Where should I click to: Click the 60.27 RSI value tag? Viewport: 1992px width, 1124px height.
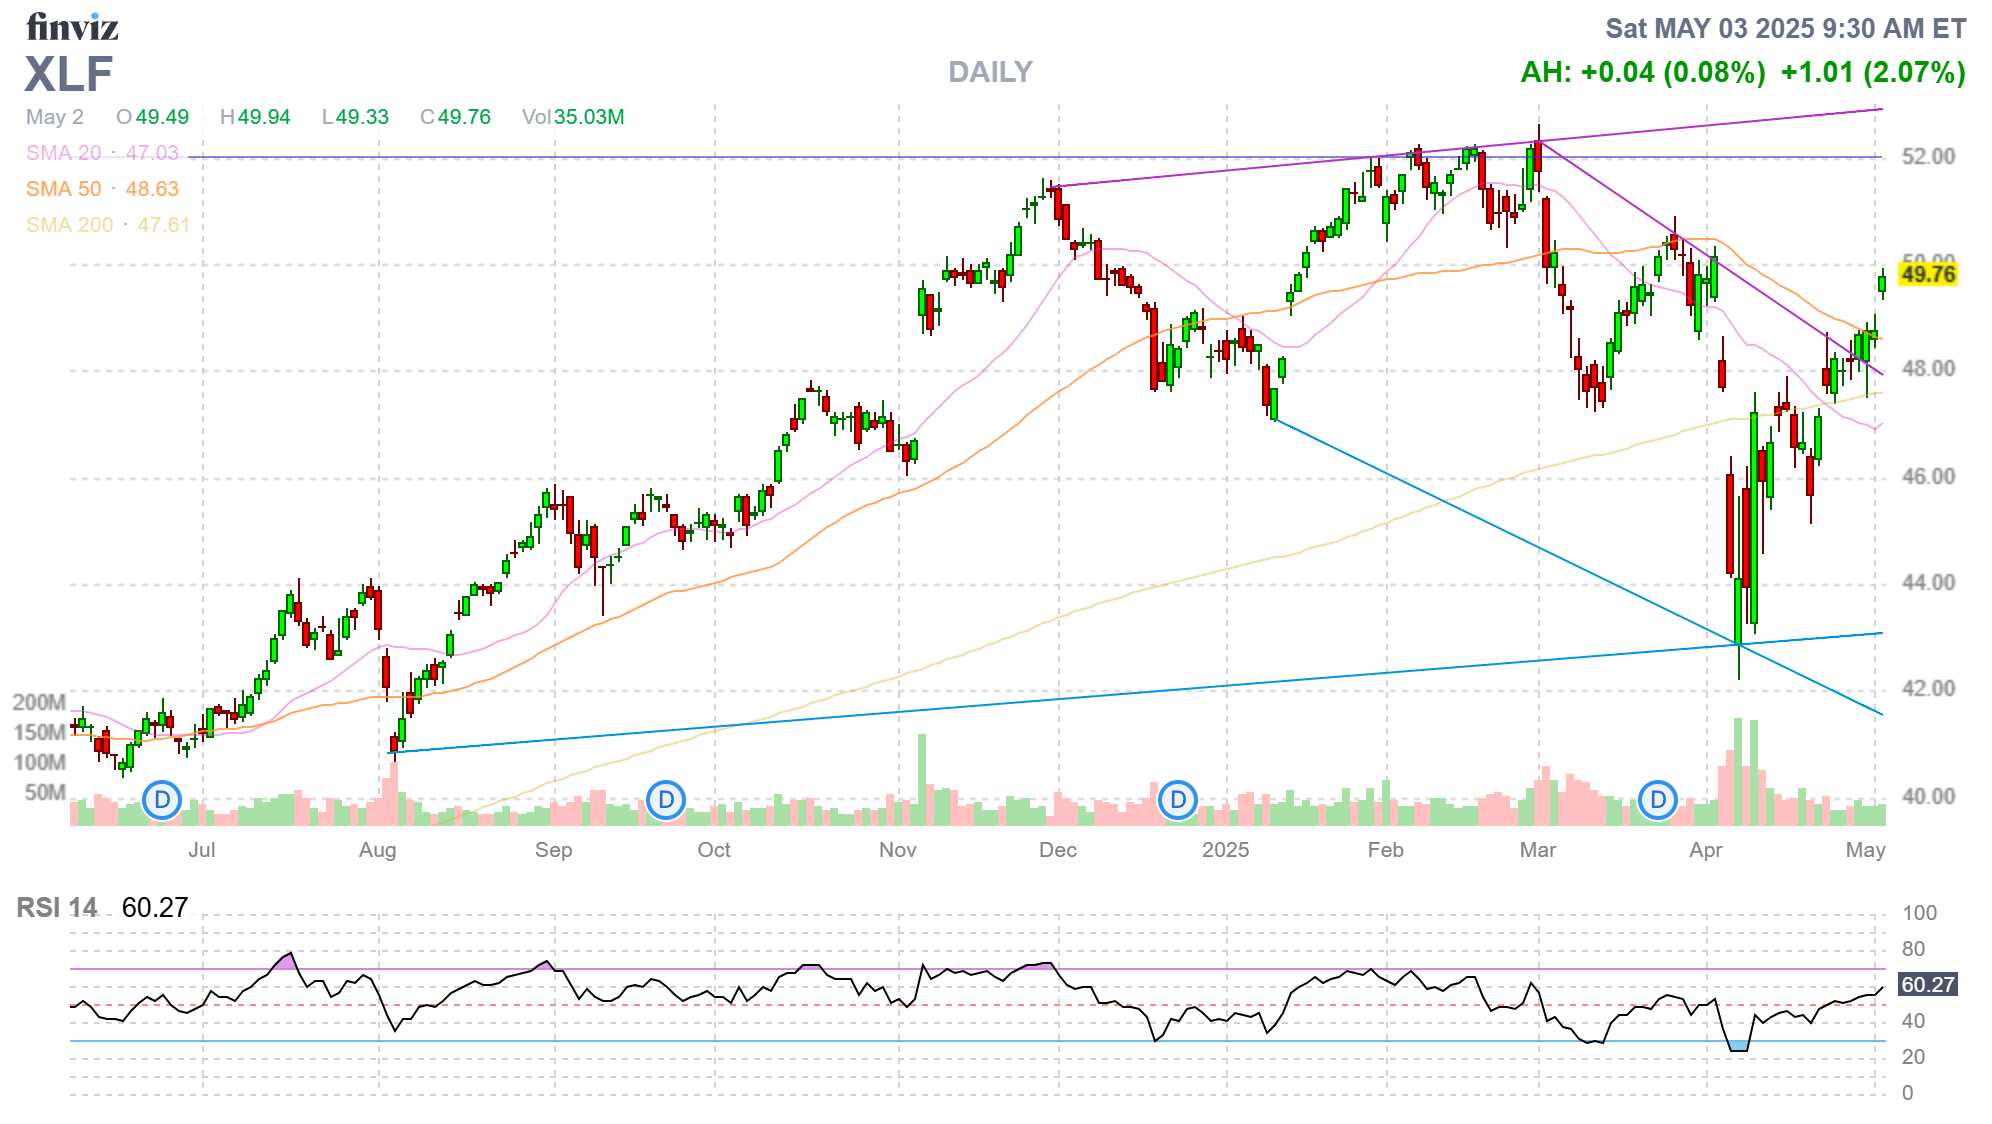point(1927,984)
